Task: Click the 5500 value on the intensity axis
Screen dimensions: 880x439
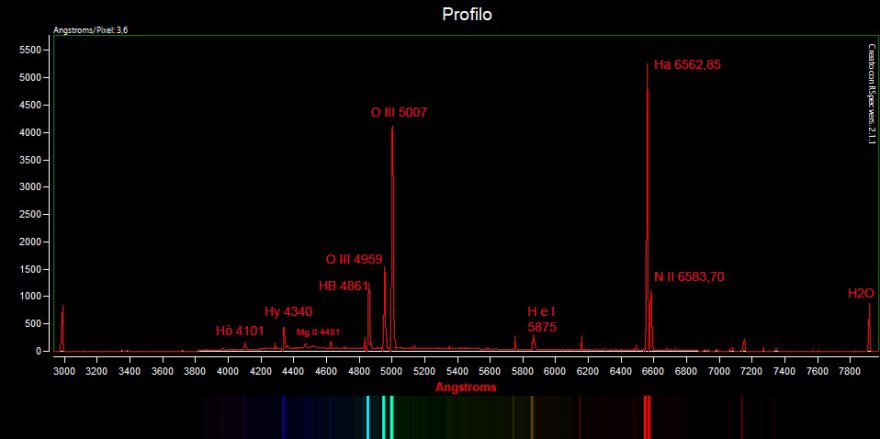Action: click(x=29, y=49)
